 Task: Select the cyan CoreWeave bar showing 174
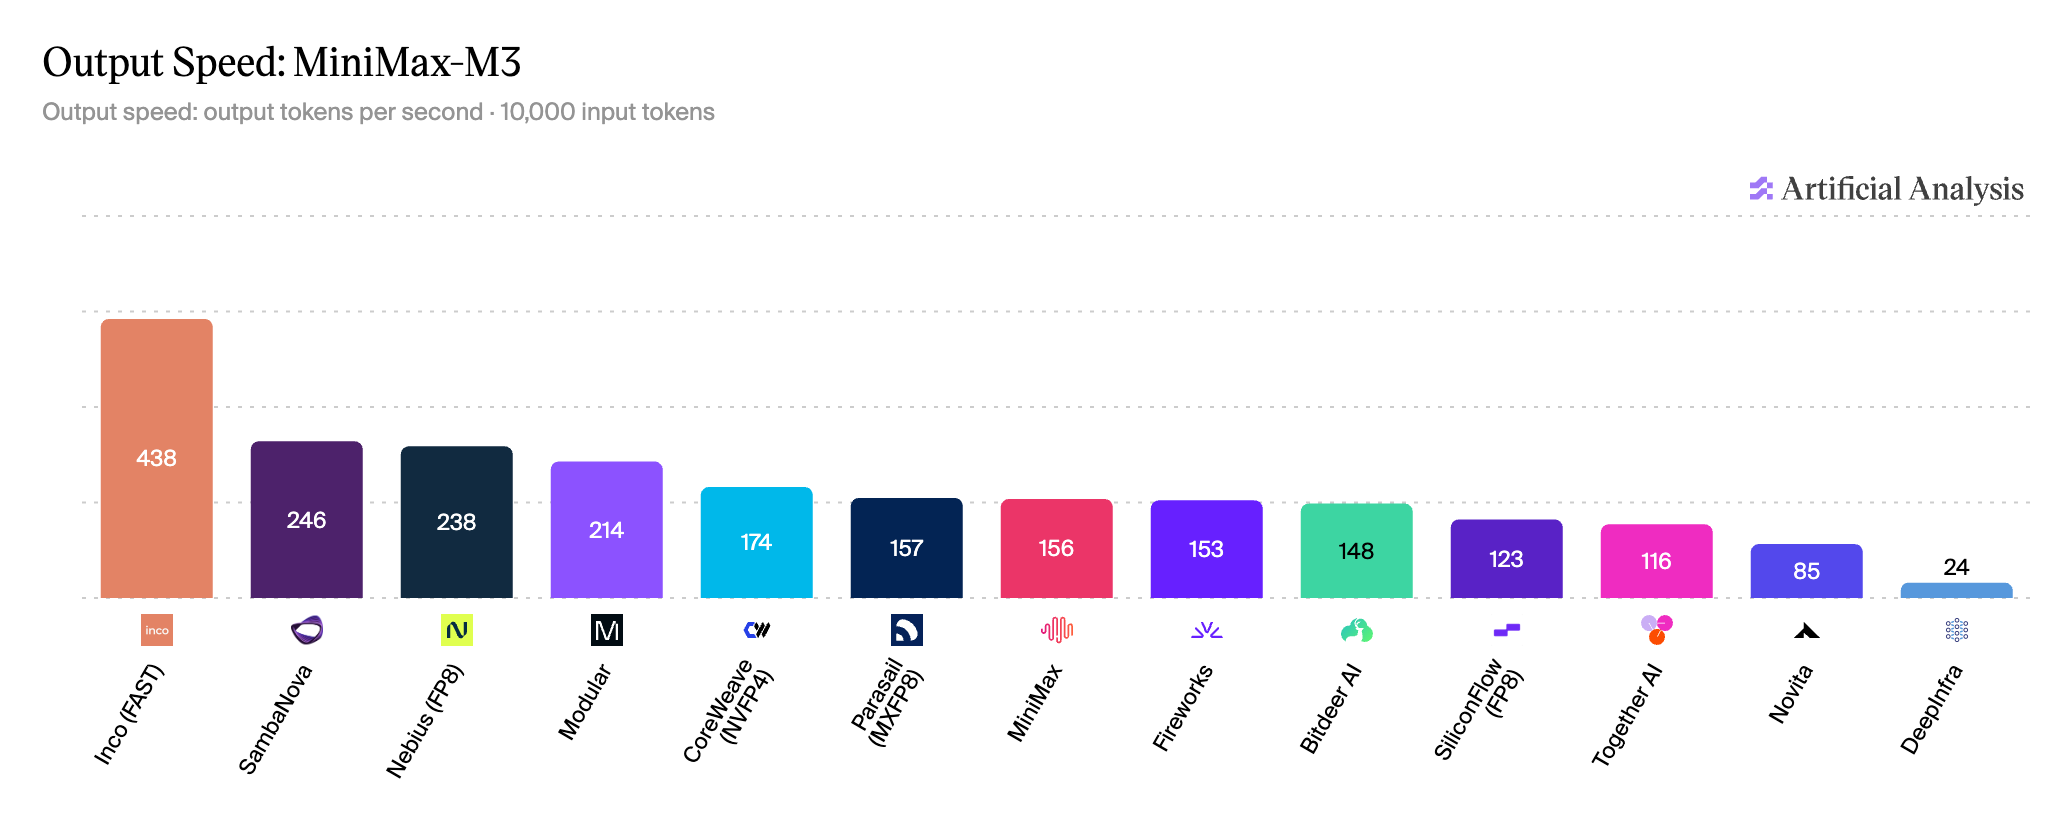click(x=757, y=542)
